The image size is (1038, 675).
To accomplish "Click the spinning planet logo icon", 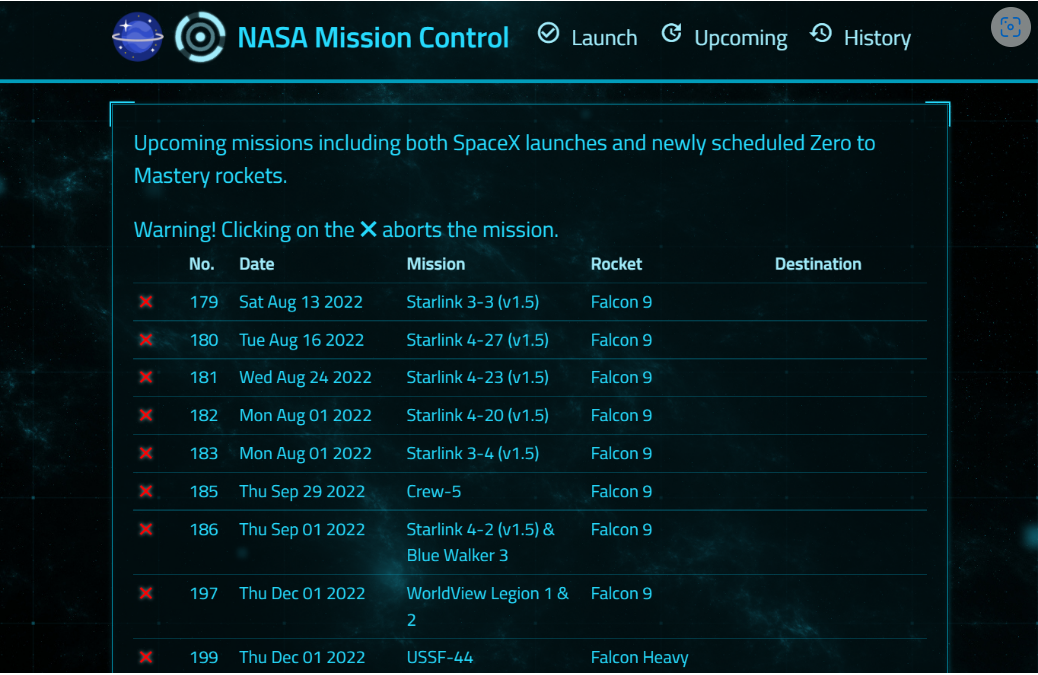I will 137,36.
